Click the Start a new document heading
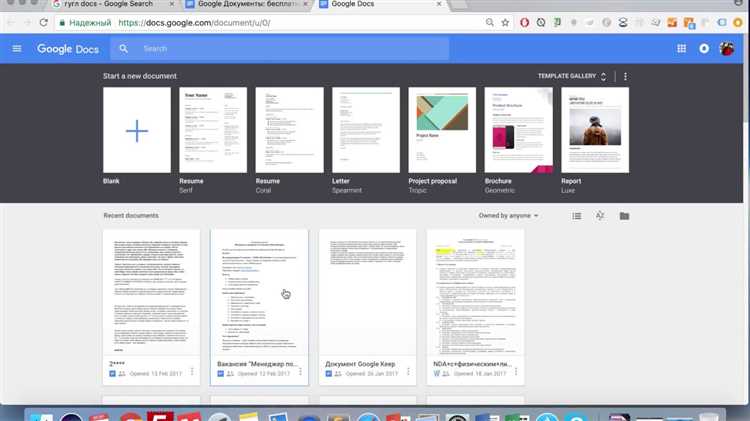Image resolution: width=750 pixels, height=421 pixels. [140, 76]
